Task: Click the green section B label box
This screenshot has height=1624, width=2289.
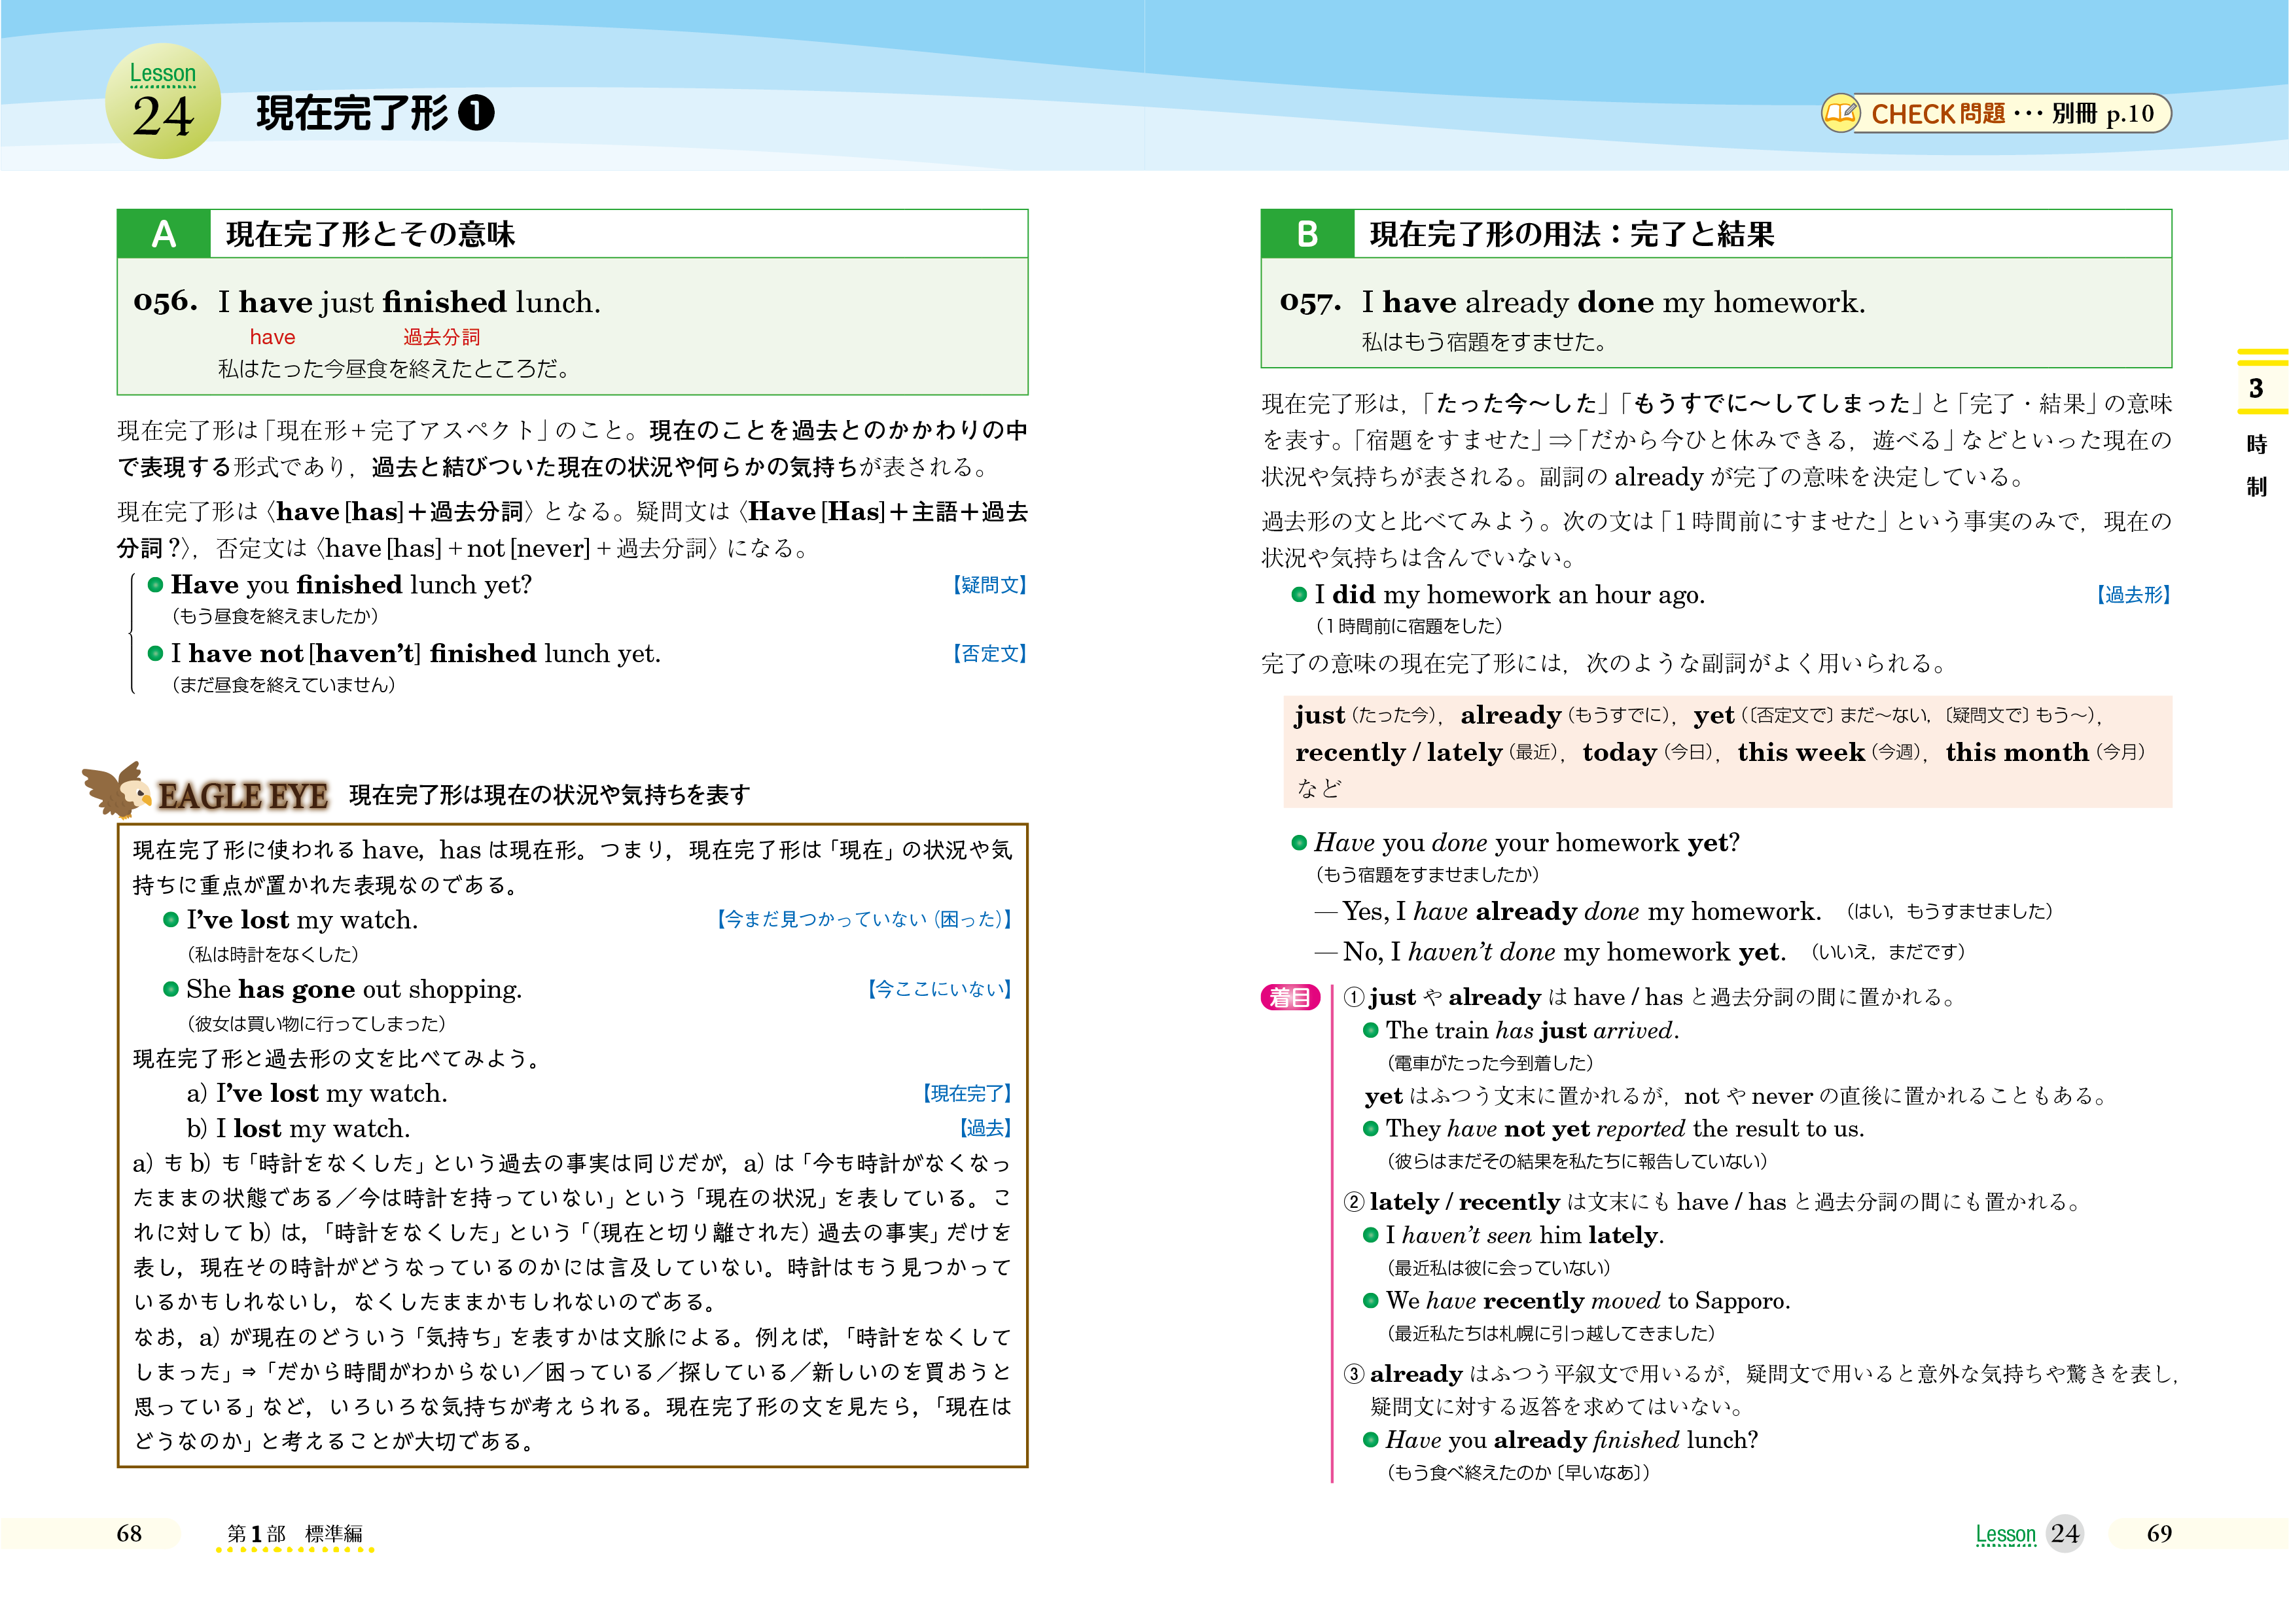Action: pyautogui.click(x=1307, y=234)
